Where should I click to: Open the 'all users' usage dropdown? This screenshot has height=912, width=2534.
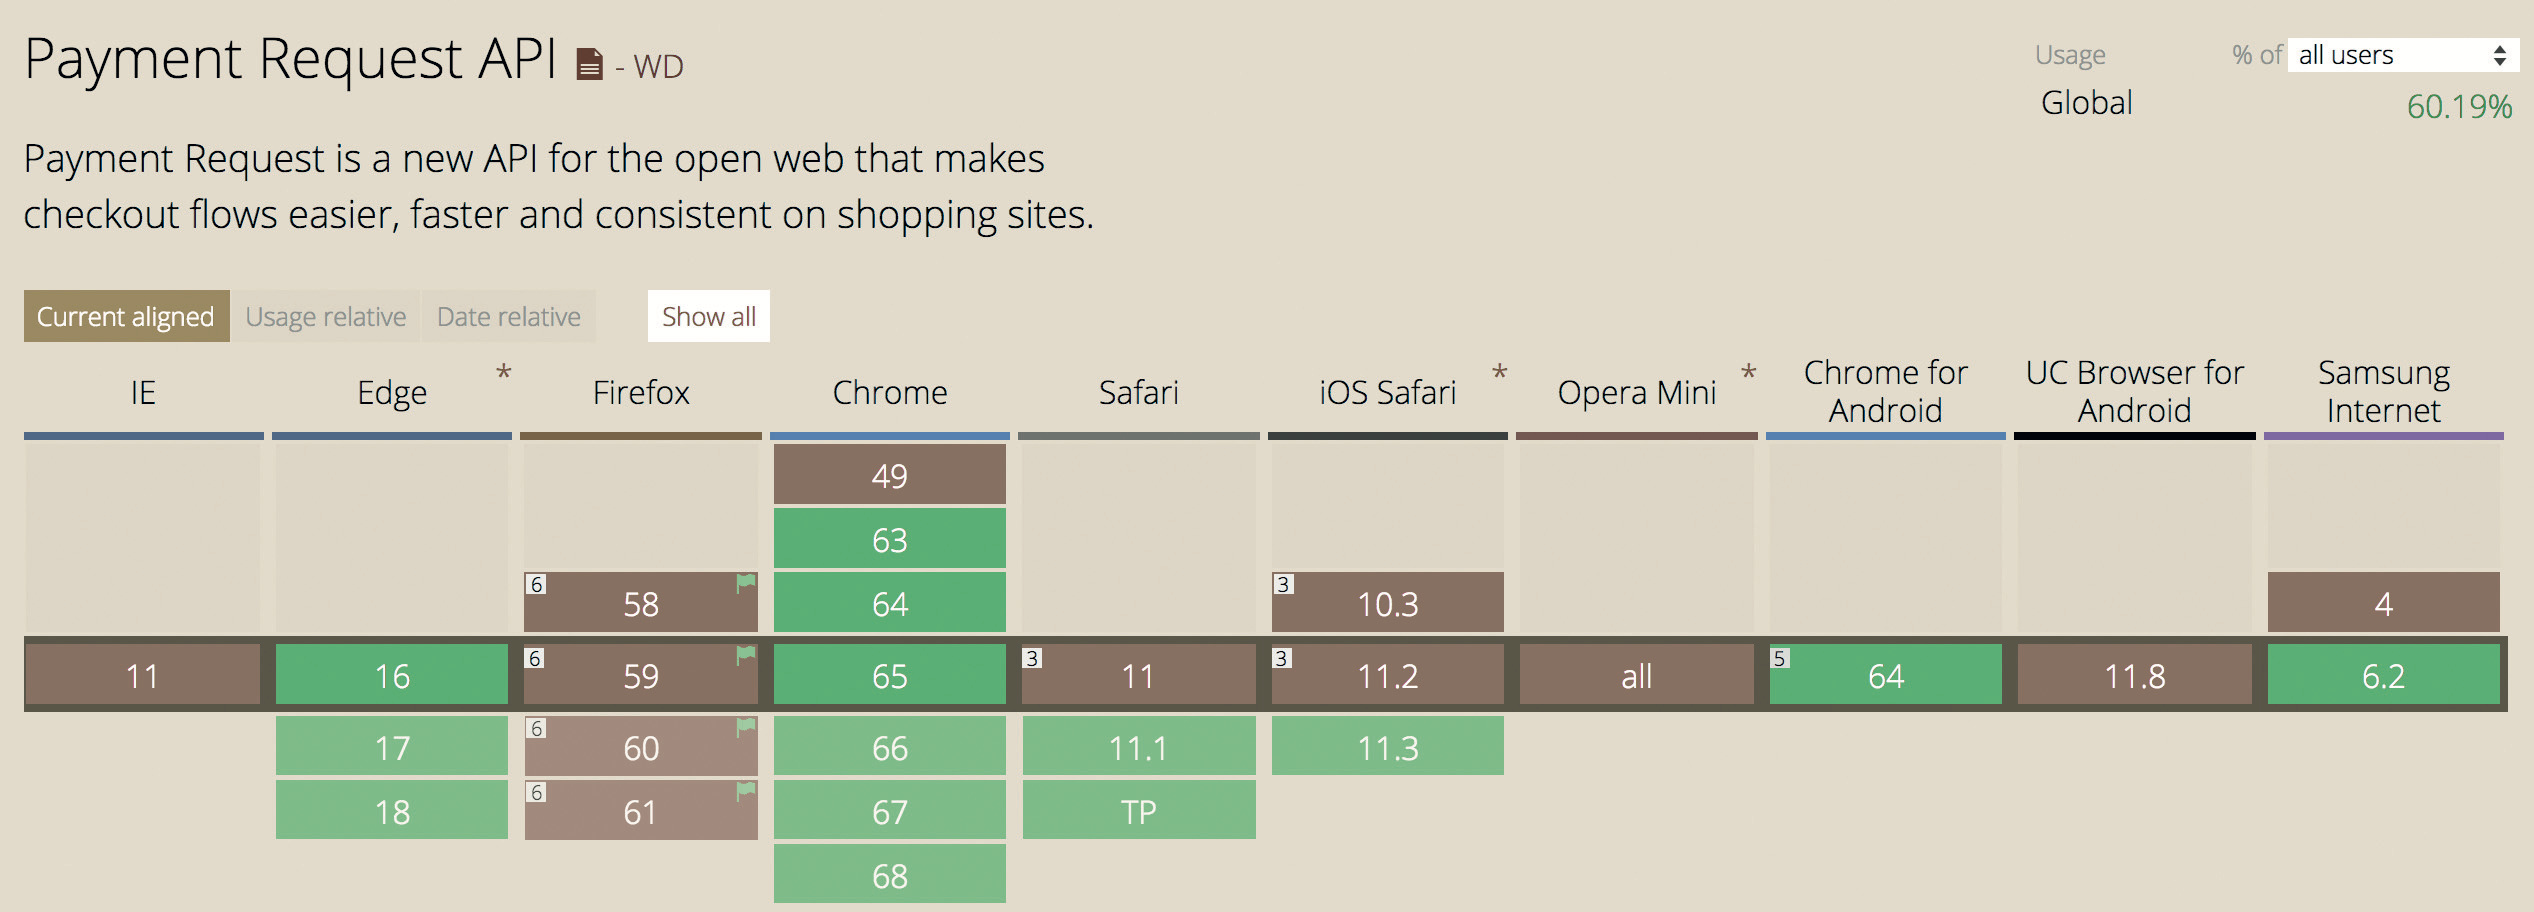click(2402, 55)
